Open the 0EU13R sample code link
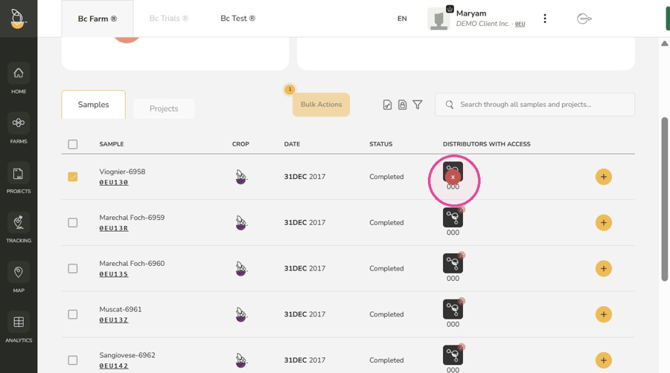 (114, 228)
